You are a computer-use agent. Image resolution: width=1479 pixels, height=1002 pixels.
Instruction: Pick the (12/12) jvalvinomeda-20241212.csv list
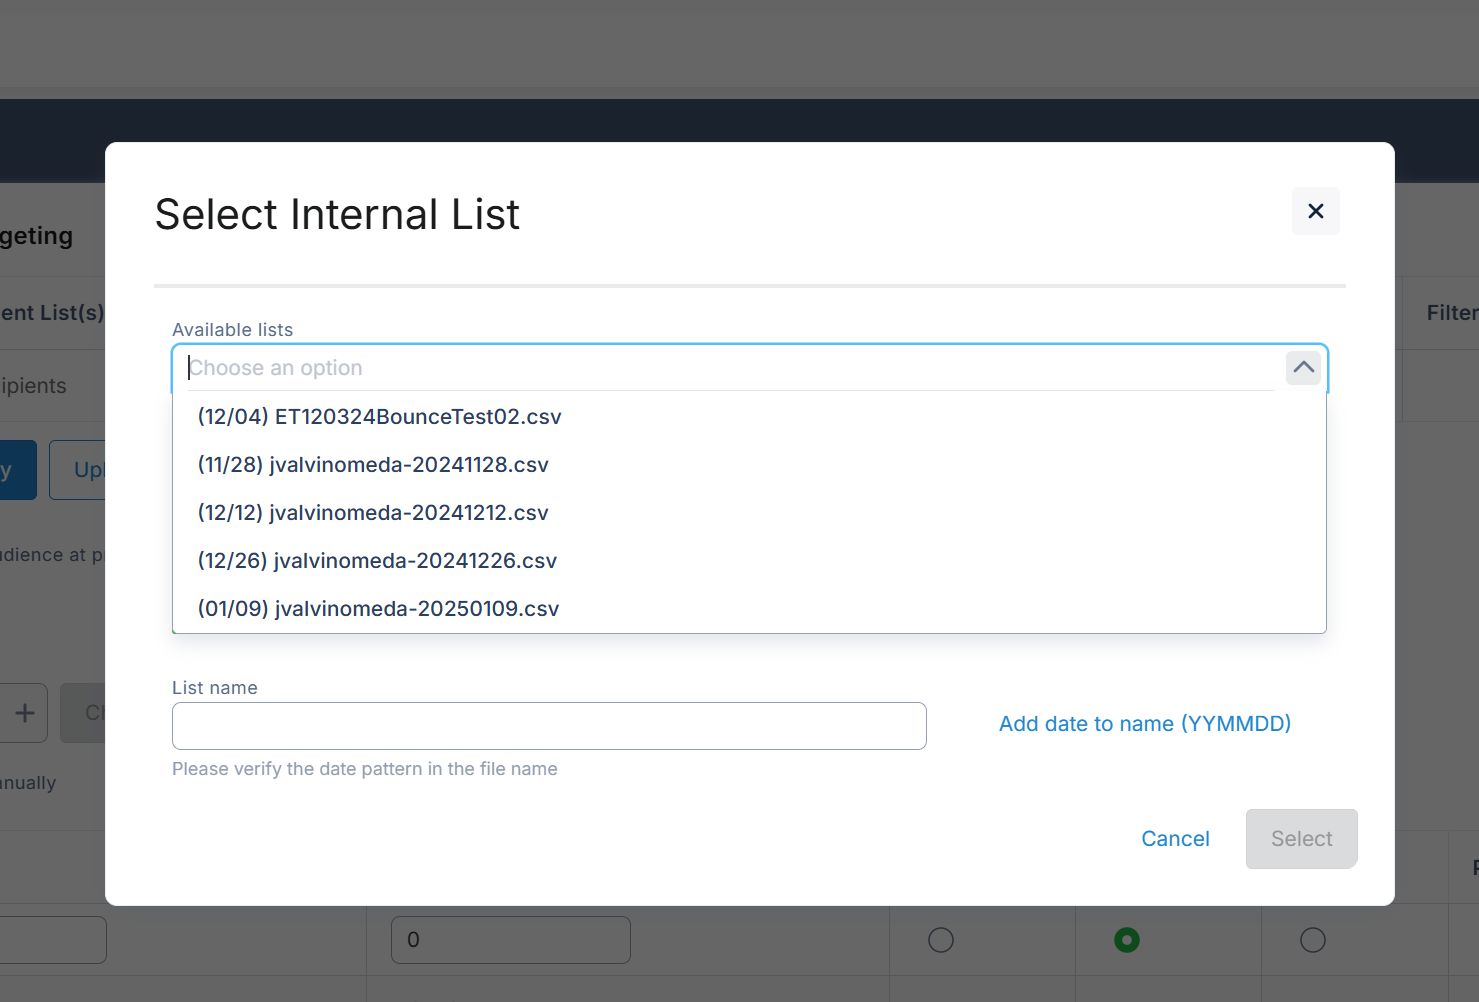[373, 513]
